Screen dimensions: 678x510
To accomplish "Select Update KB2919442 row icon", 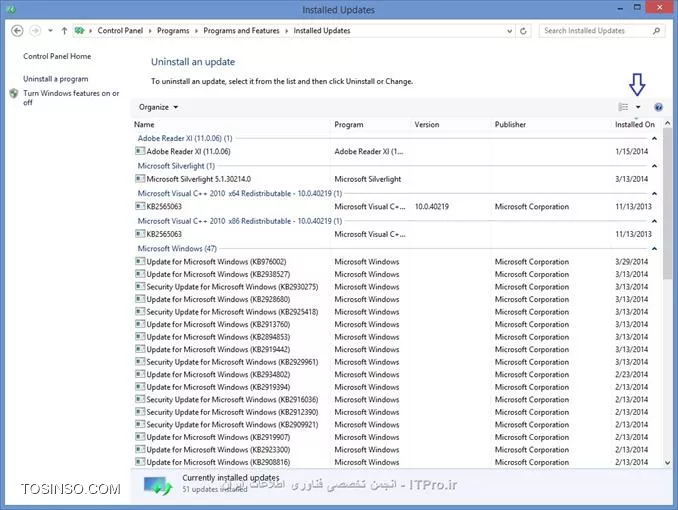I will (x=140, y=349).
